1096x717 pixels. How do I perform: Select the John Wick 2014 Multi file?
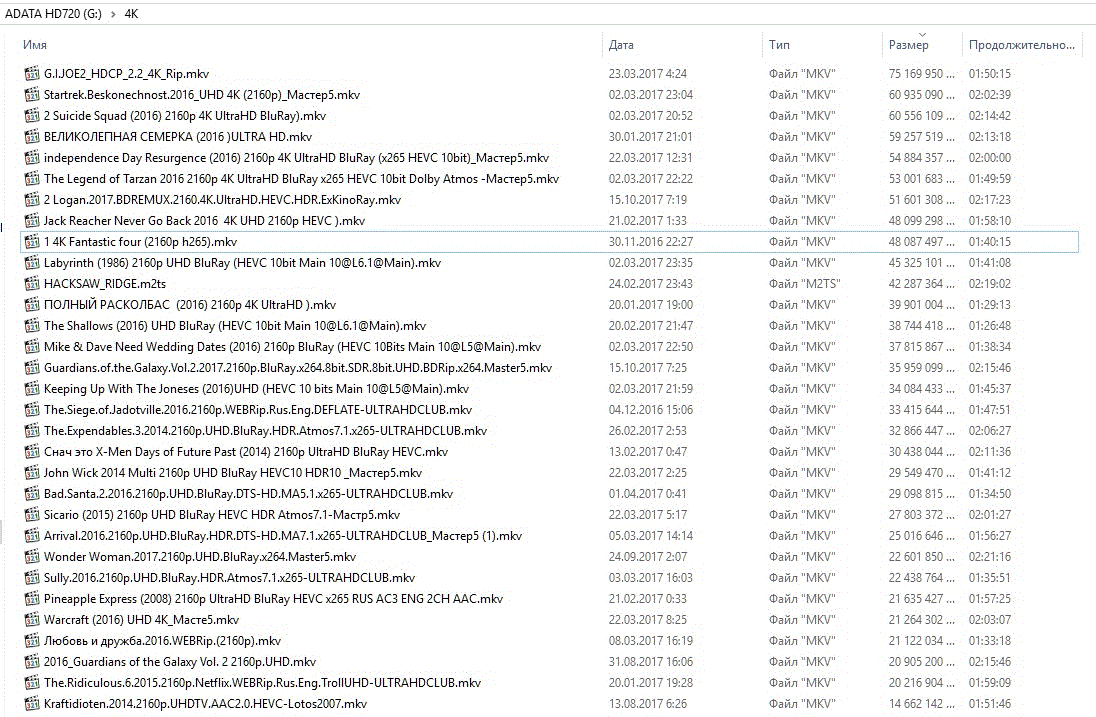click(x=232, y=473)
